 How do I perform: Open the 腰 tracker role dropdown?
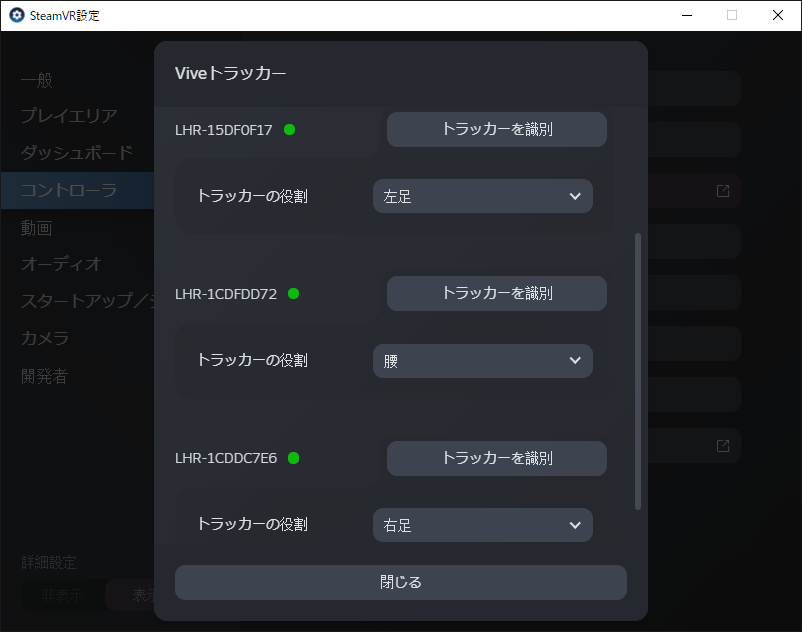pyautogui.click(x=482, y=361)
